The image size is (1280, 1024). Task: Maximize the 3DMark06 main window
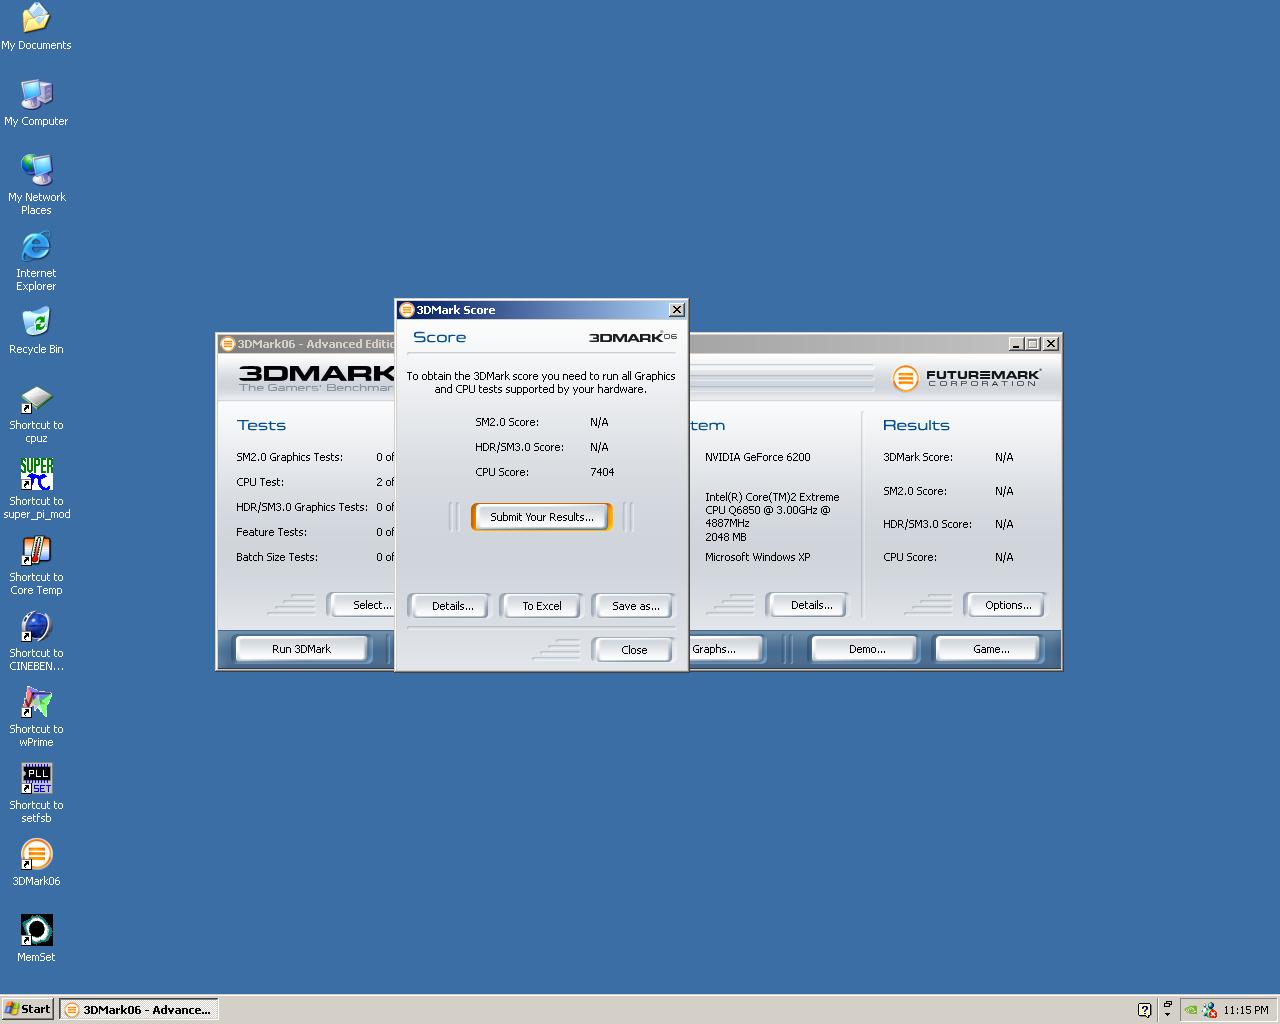click(x=1033, y=344)
